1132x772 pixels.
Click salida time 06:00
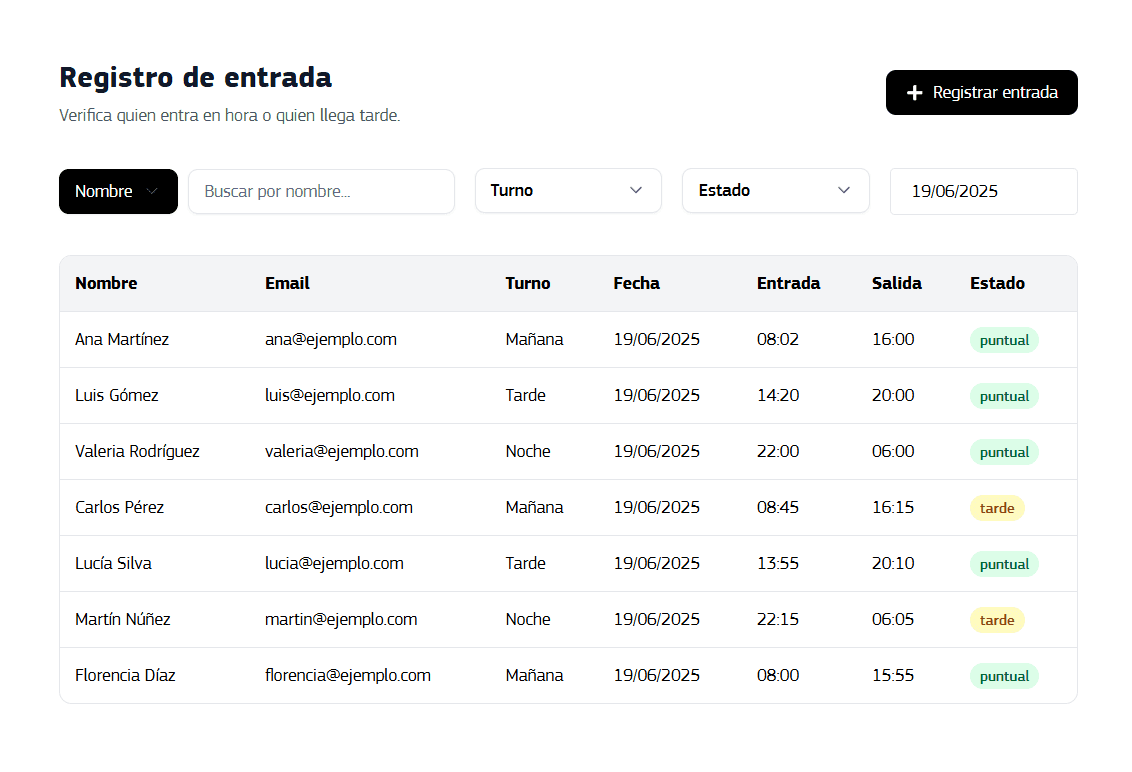pyautogui.click(x=893, y=451)
